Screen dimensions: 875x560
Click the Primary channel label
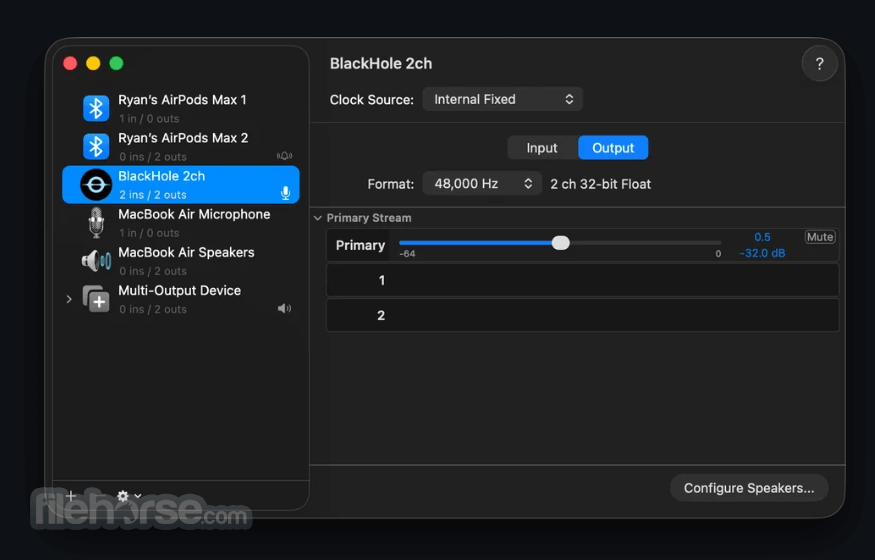click(360, 245)
